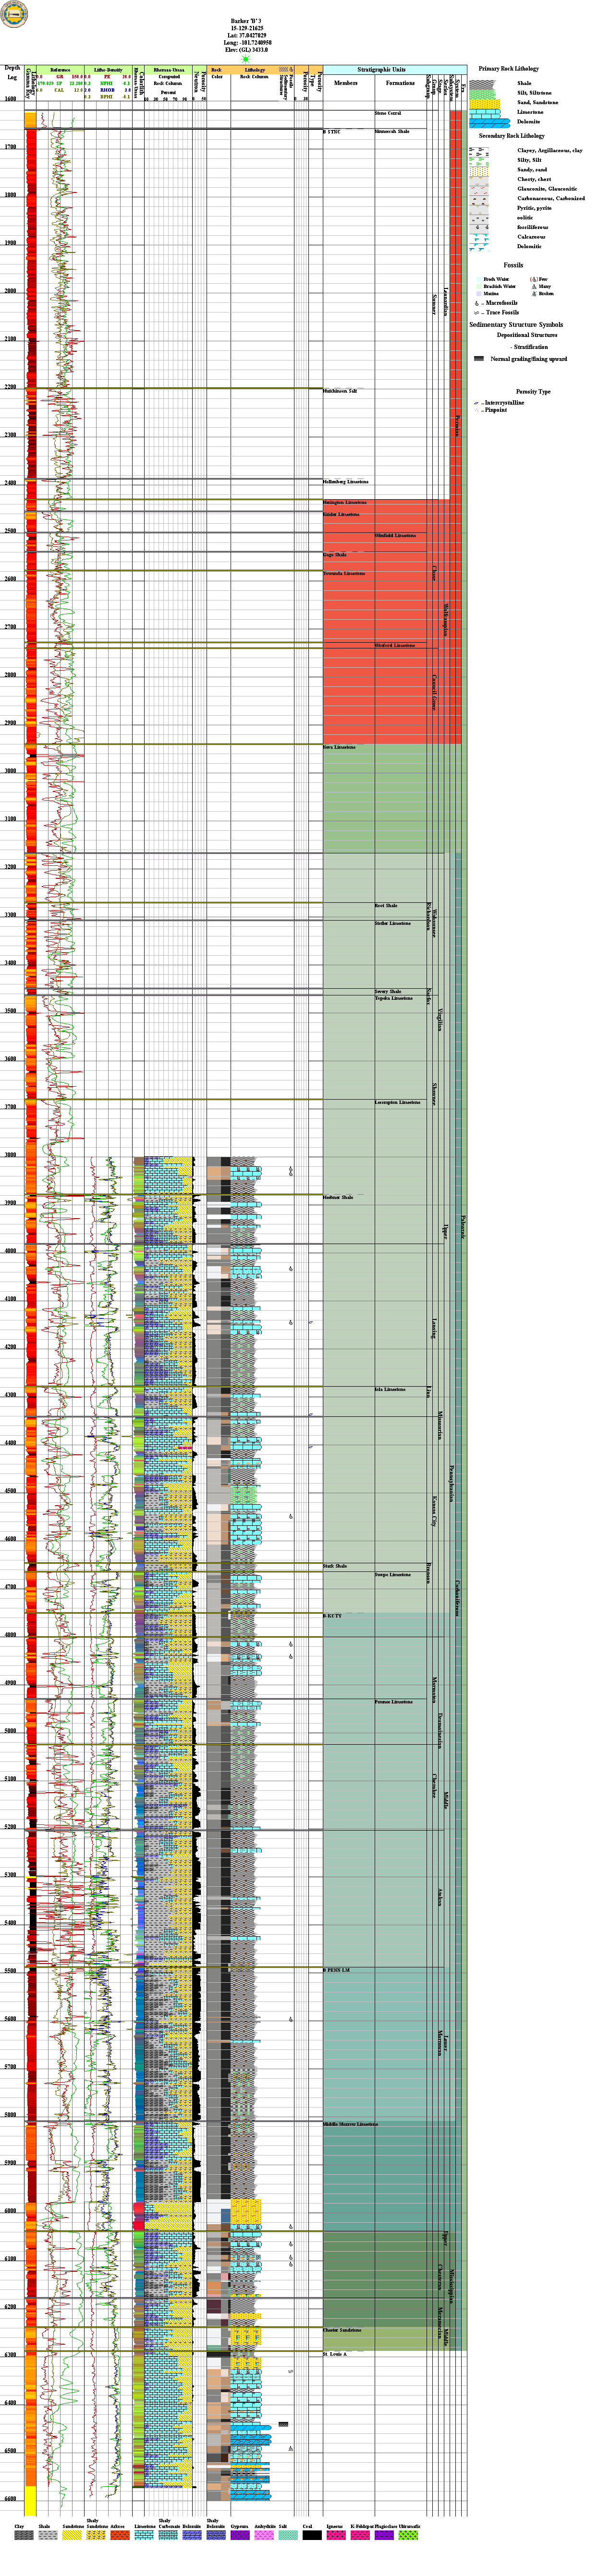Viewport: 599px width, 2576px height.
Task: Click the Neva Limestone label
Action: [339, 747]
